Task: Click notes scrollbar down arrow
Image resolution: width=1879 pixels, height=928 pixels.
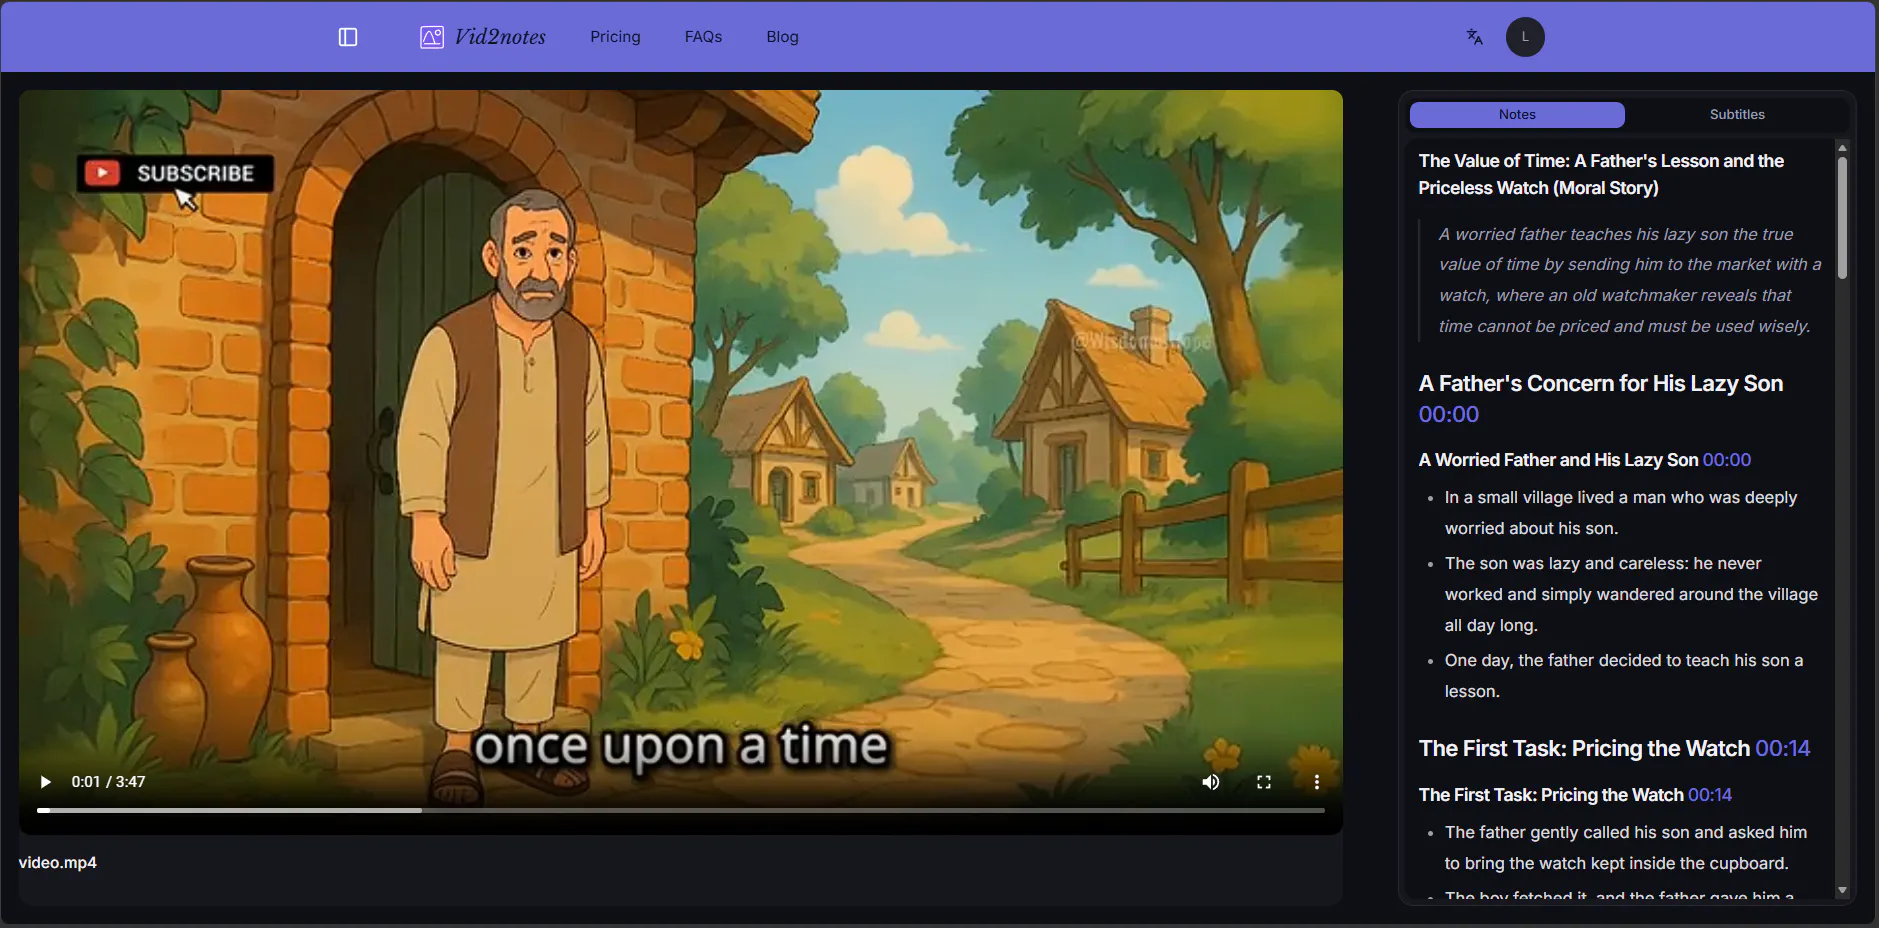Action: tap(1842, 890)
